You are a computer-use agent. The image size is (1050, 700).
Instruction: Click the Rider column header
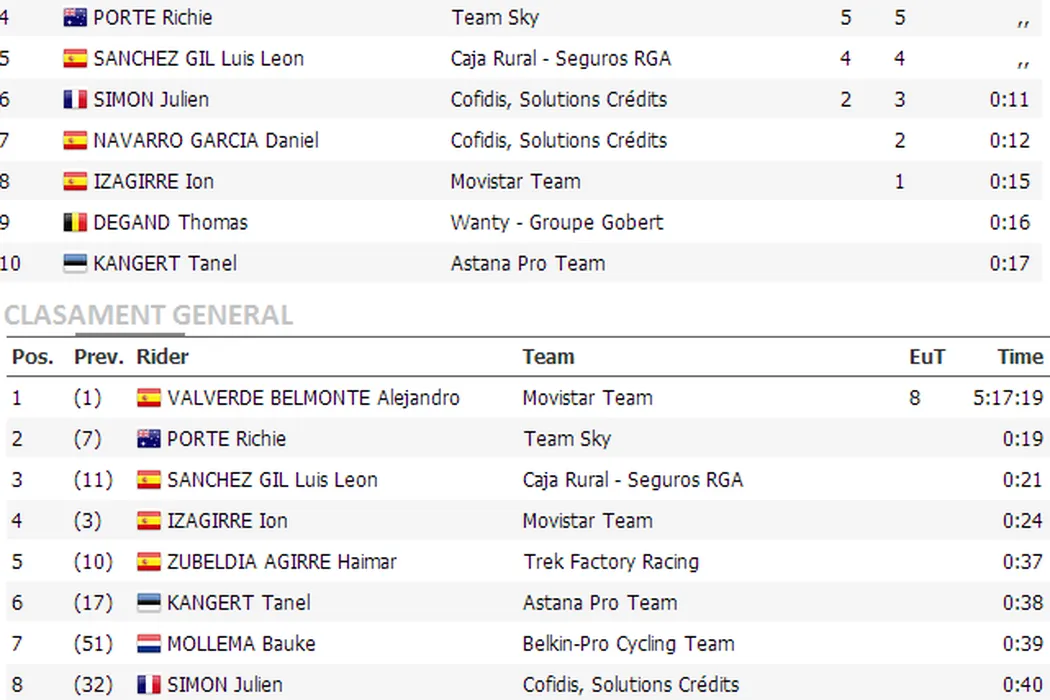pos(163,357)
